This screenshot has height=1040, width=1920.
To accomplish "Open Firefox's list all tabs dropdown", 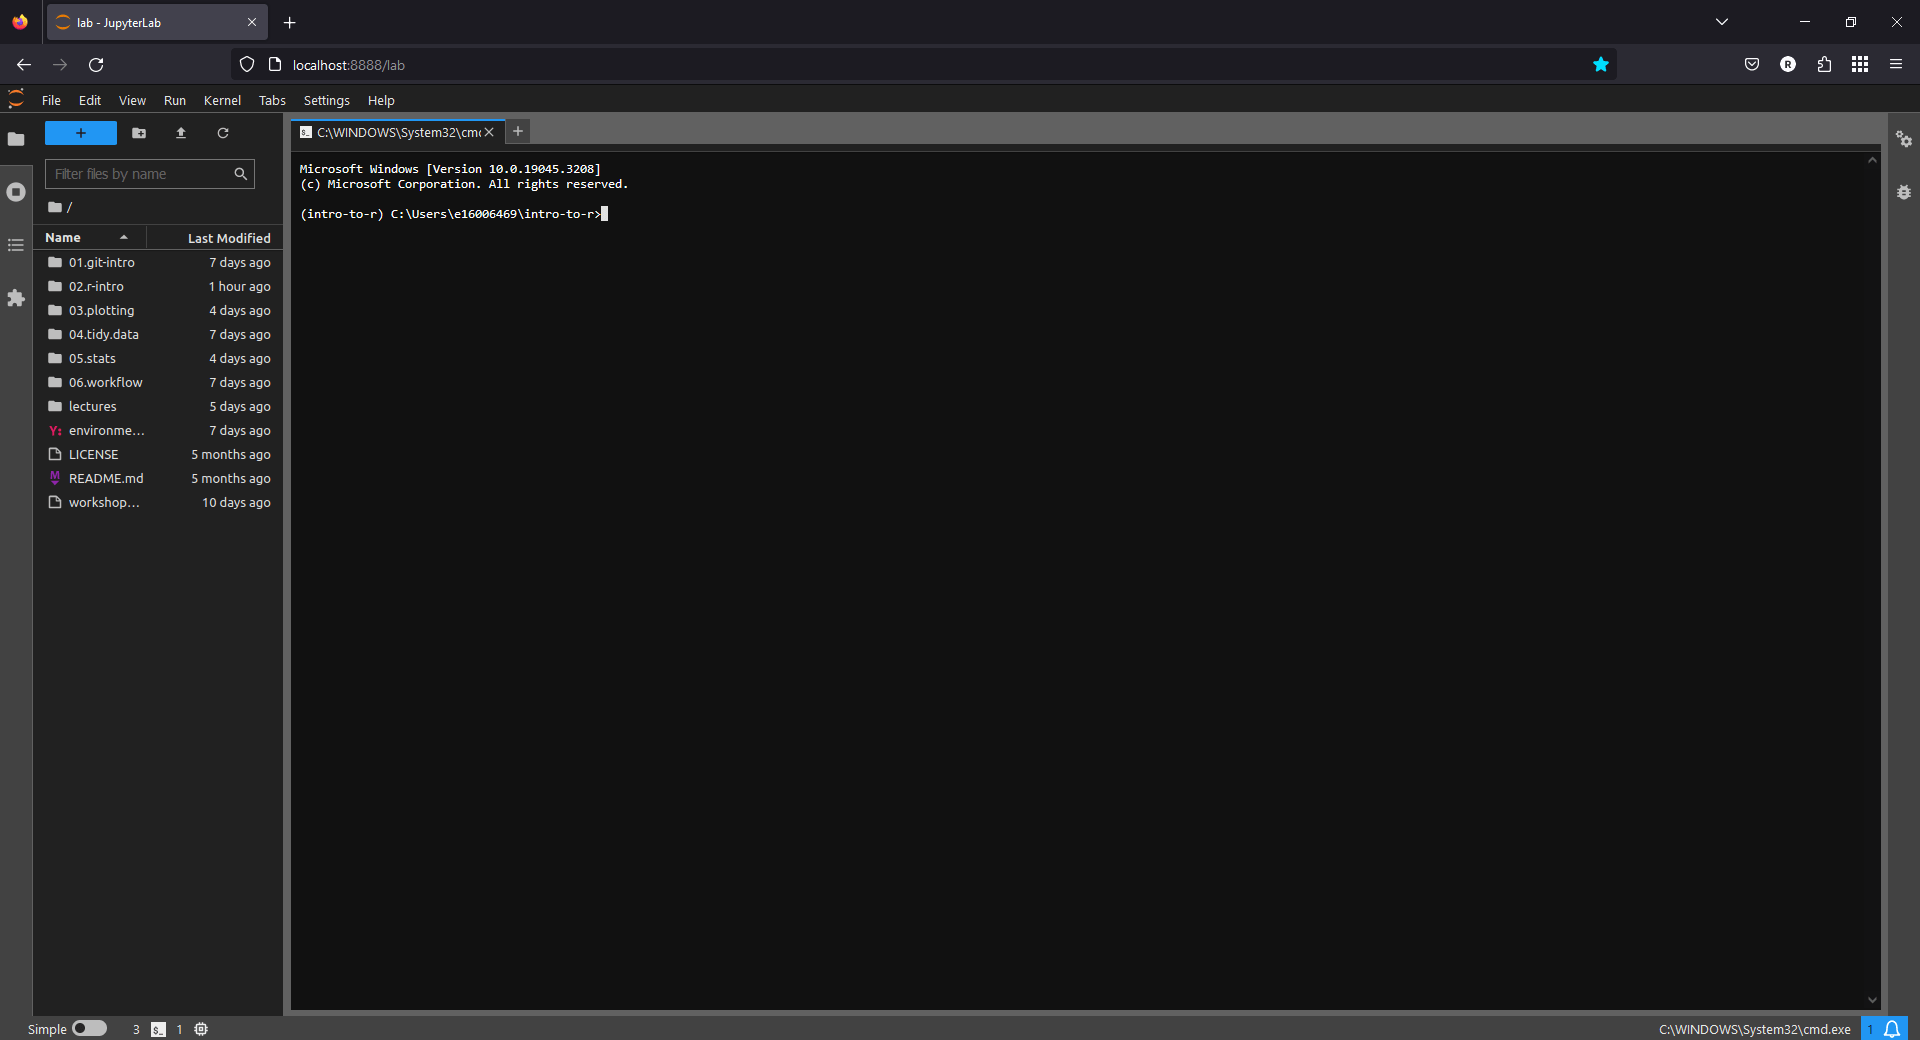I will tap(1722, 21).
